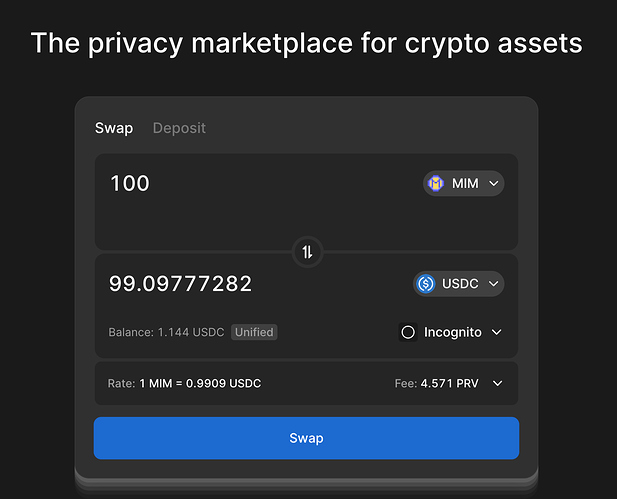Click the Incognito network circle icon
617x499 pixels.
[408, 332]
